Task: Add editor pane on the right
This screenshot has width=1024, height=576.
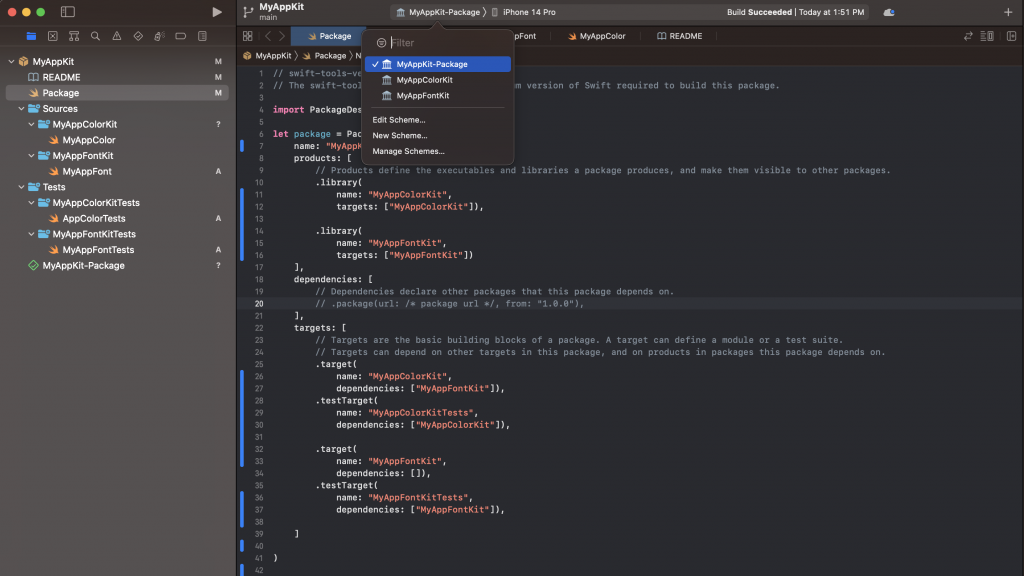Action: [x=1011, y=36]
